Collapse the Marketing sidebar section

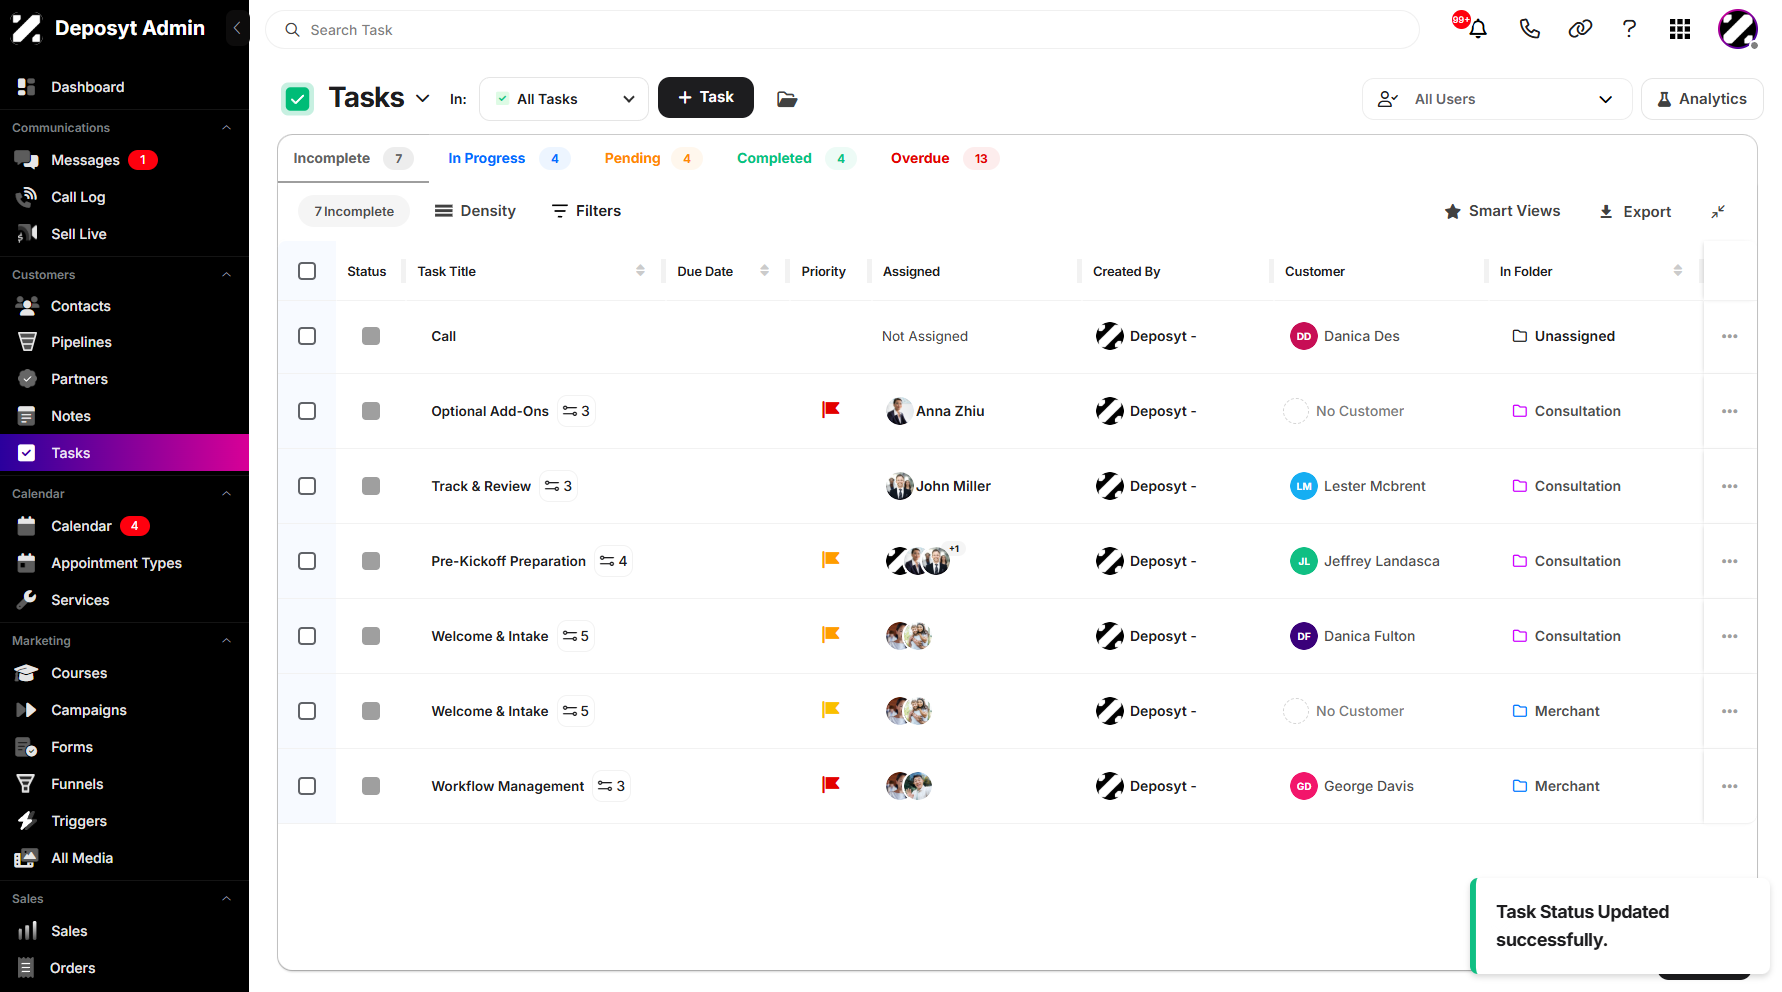pos(226,640)
